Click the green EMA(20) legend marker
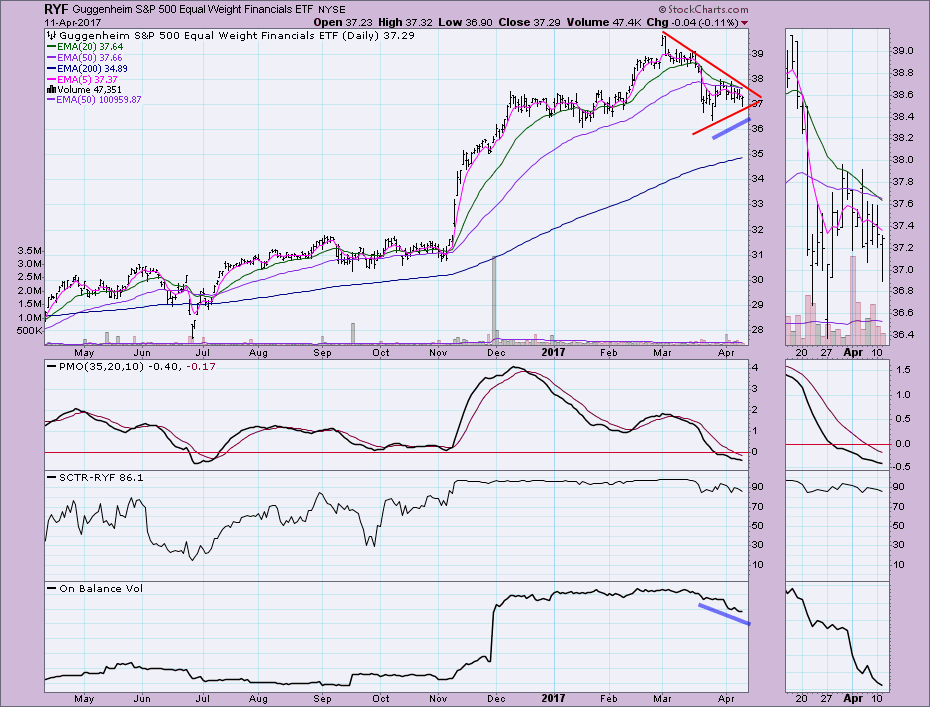 click(52, 46)
